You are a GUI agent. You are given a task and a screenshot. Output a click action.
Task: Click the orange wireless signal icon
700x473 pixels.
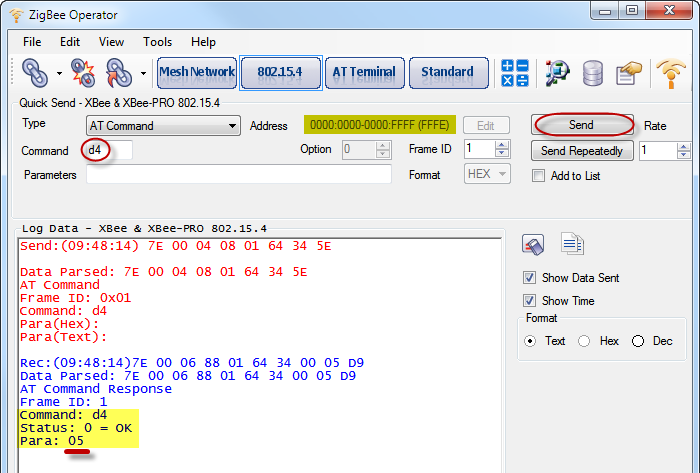coord(671,73)
